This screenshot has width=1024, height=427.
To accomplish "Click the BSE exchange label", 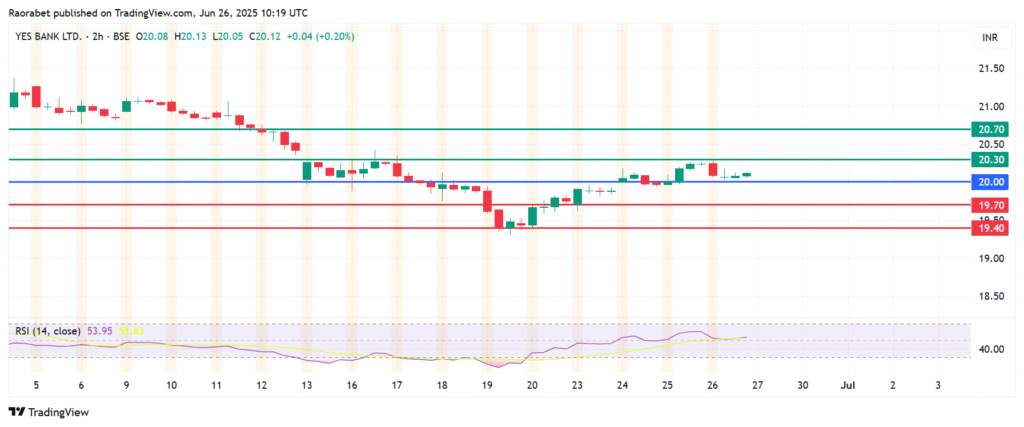I will tap(124, 37).
